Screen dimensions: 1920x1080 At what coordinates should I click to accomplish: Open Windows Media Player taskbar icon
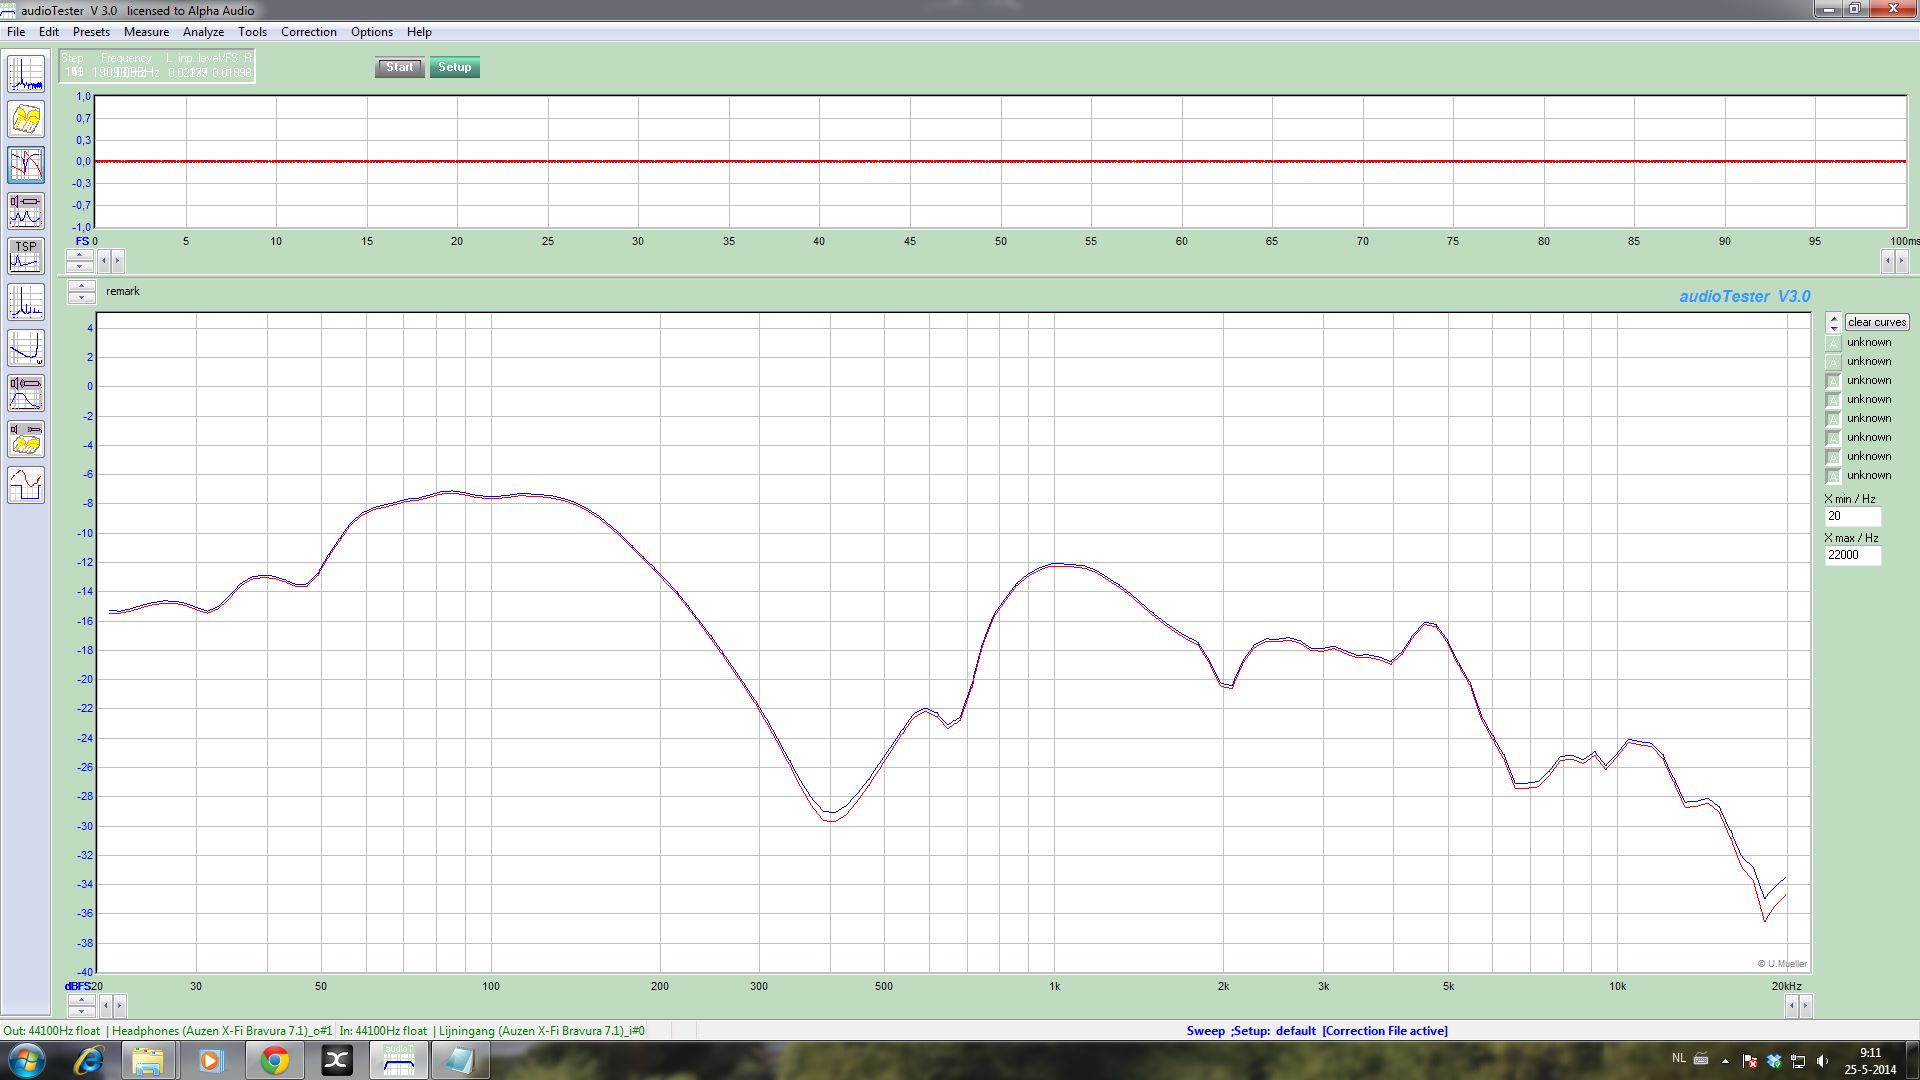pos(210,1061)
